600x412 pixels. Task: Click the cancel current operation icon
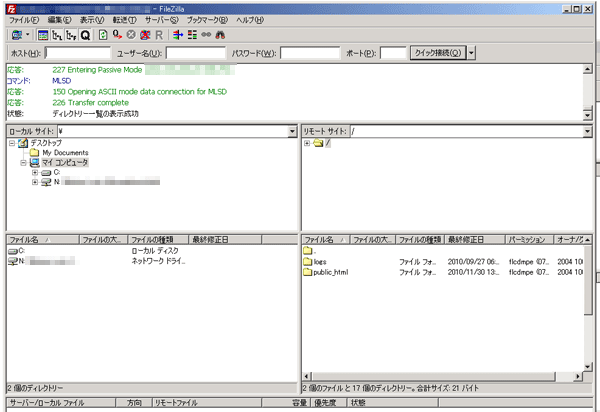131,35
